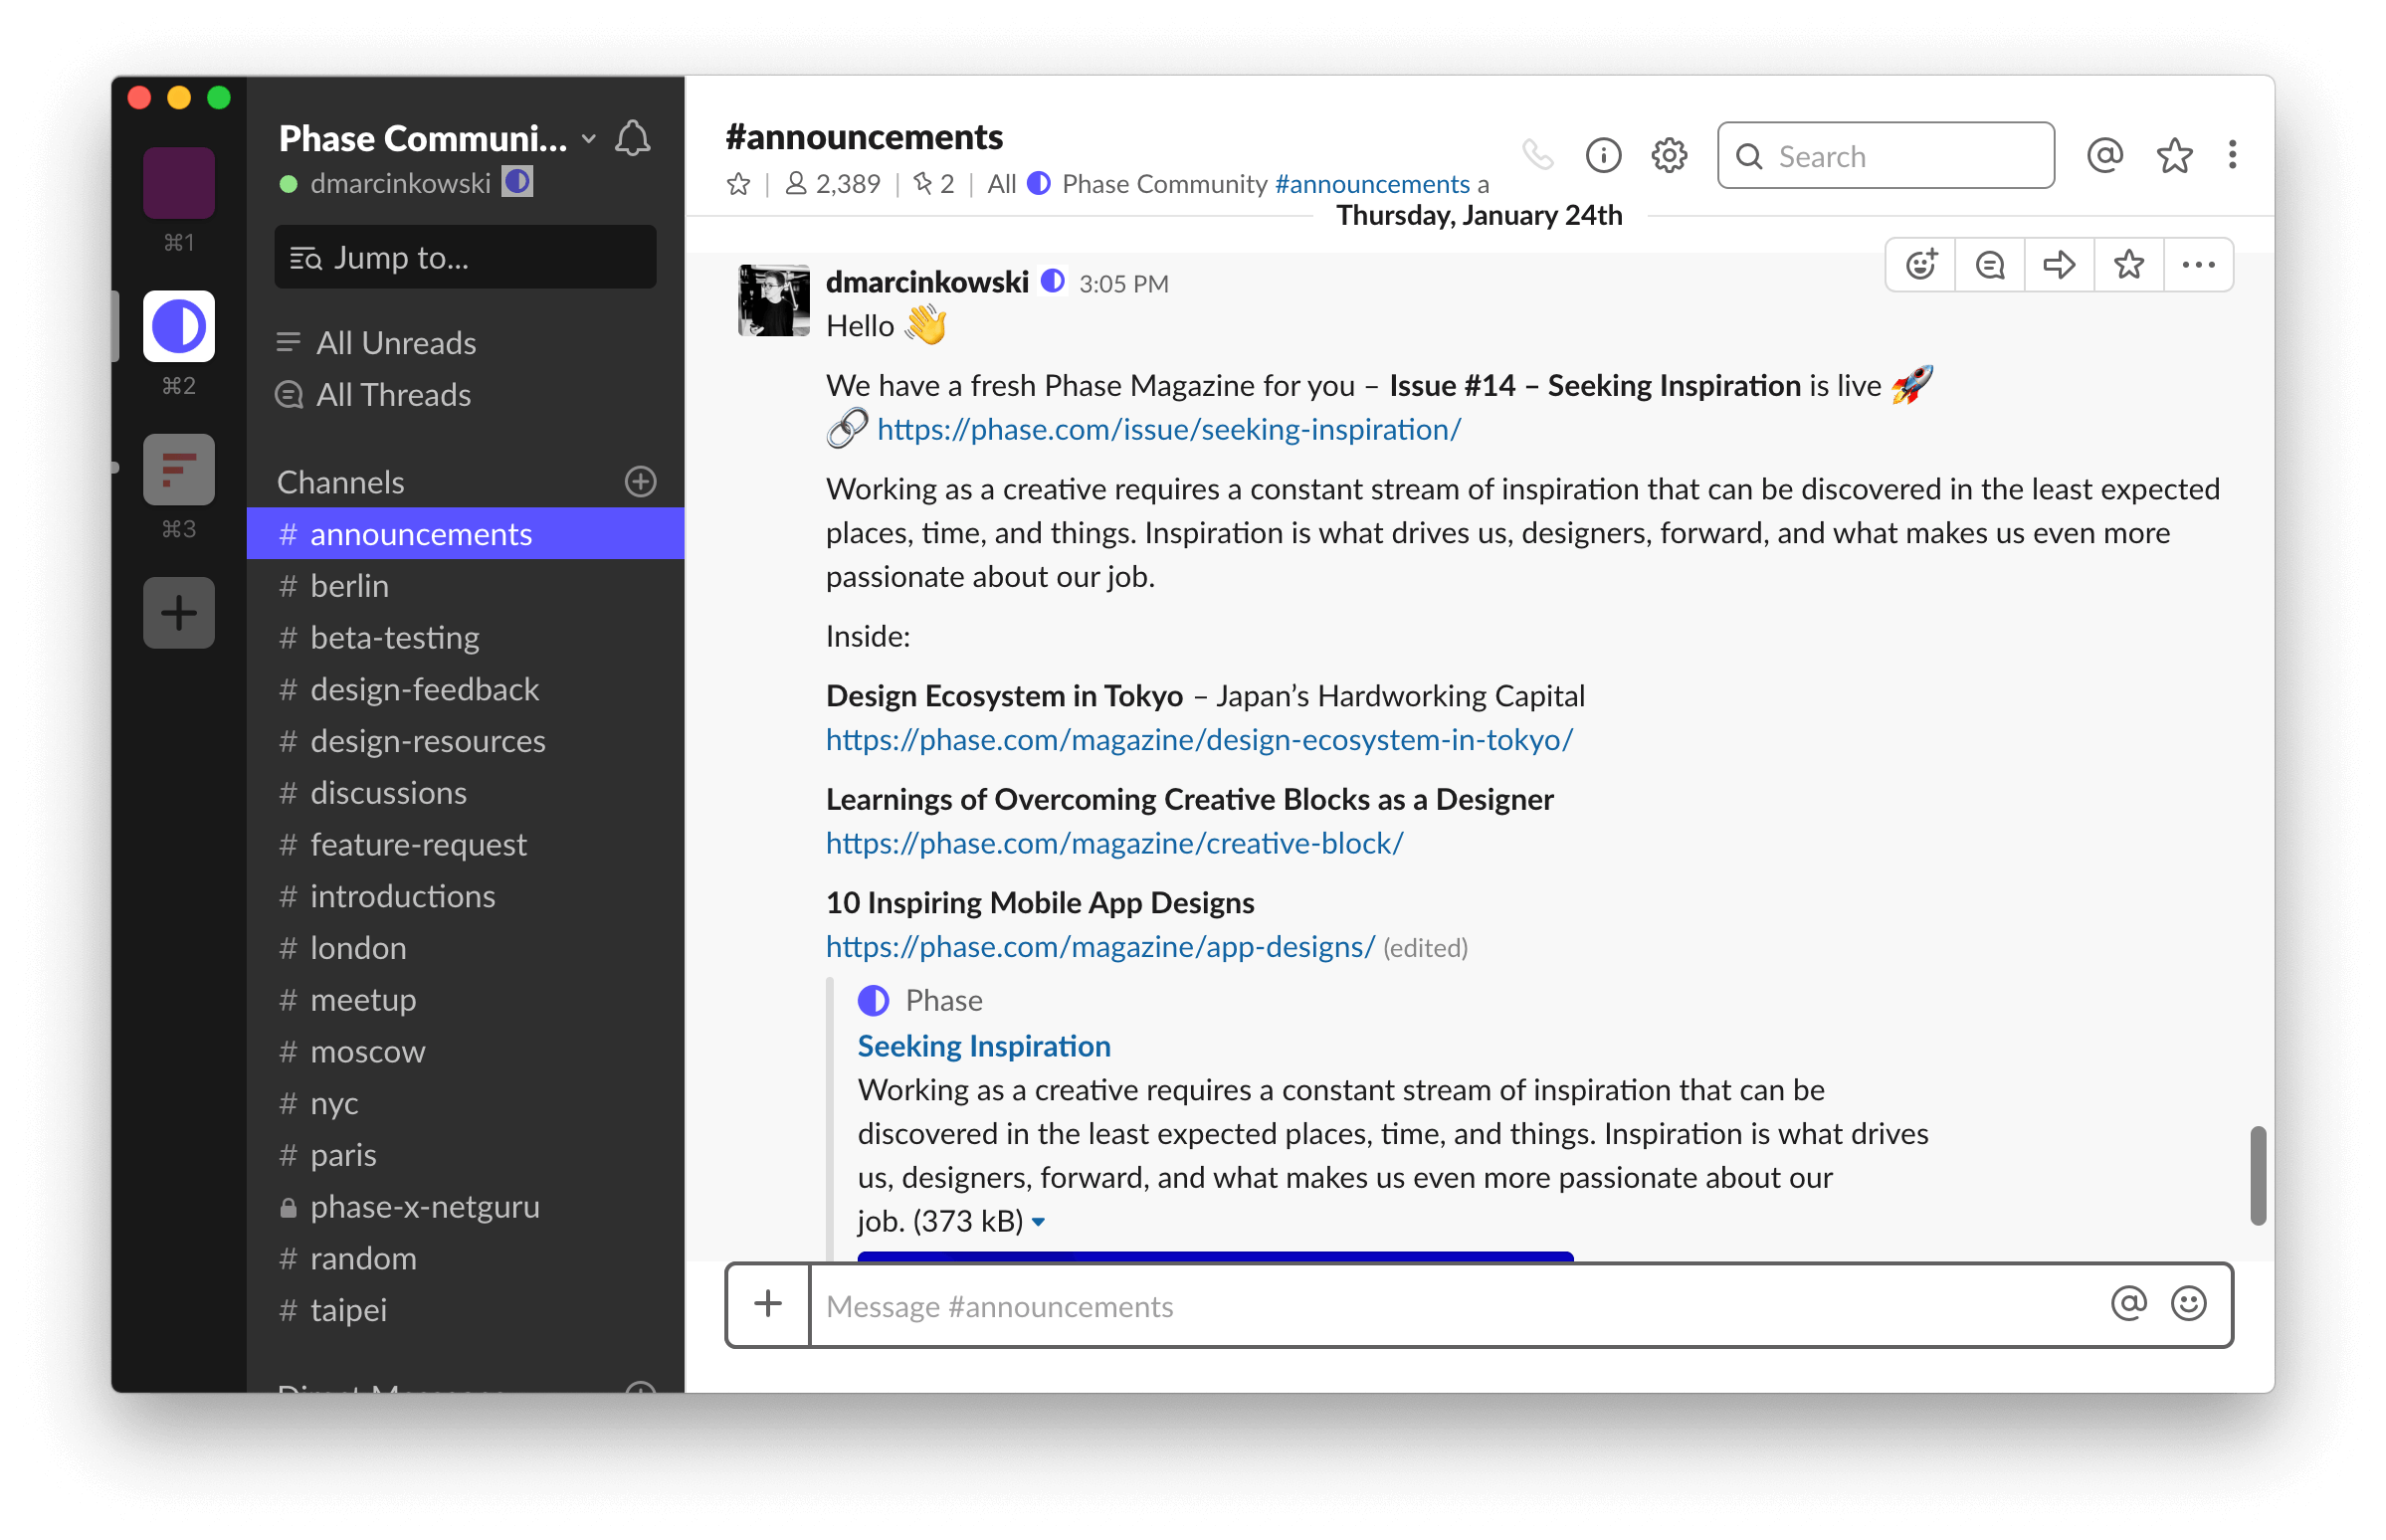Screen dimensions: 2386x1540
Task: Click the dmarcinkowski sender name
Action: [926, 282]
